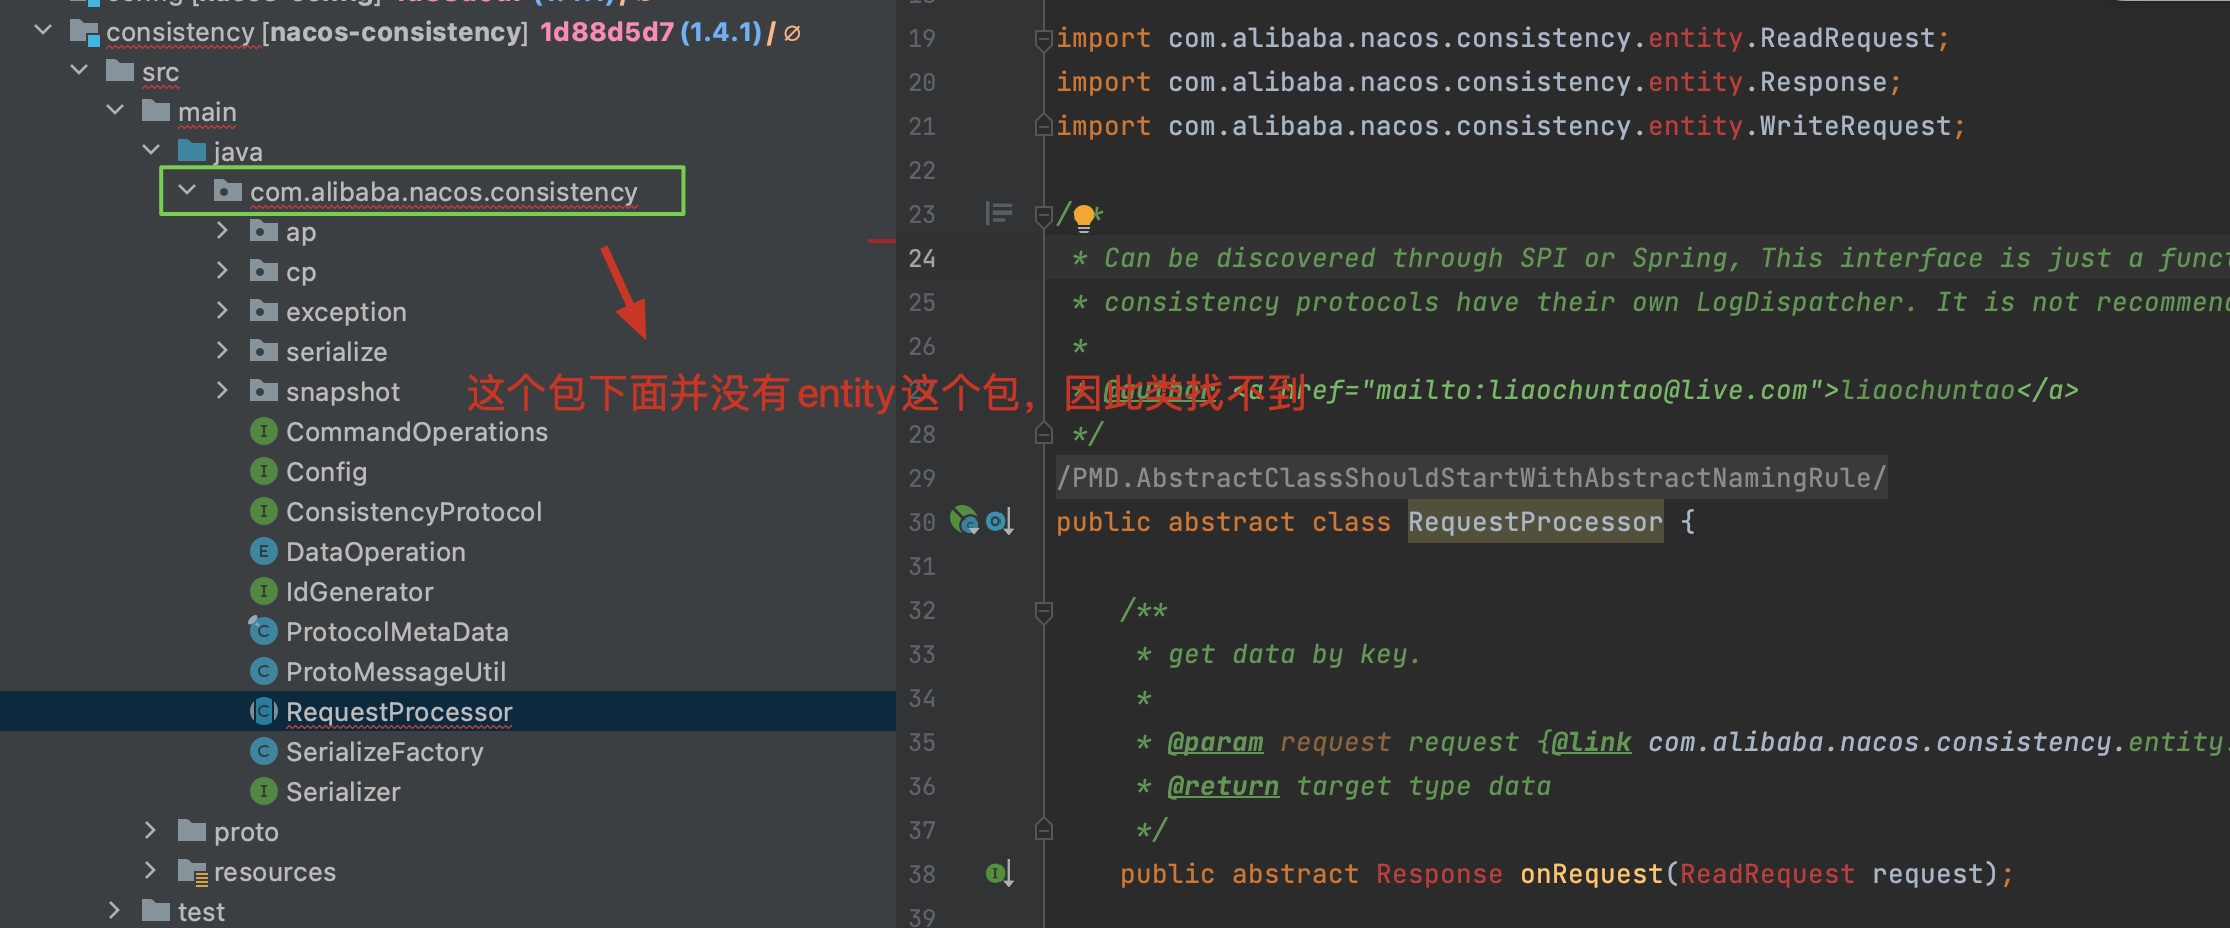Screen dimensions: 2230x928
Task: Click the RequestProcessor abstract class icon
Action: click(263, 711)
